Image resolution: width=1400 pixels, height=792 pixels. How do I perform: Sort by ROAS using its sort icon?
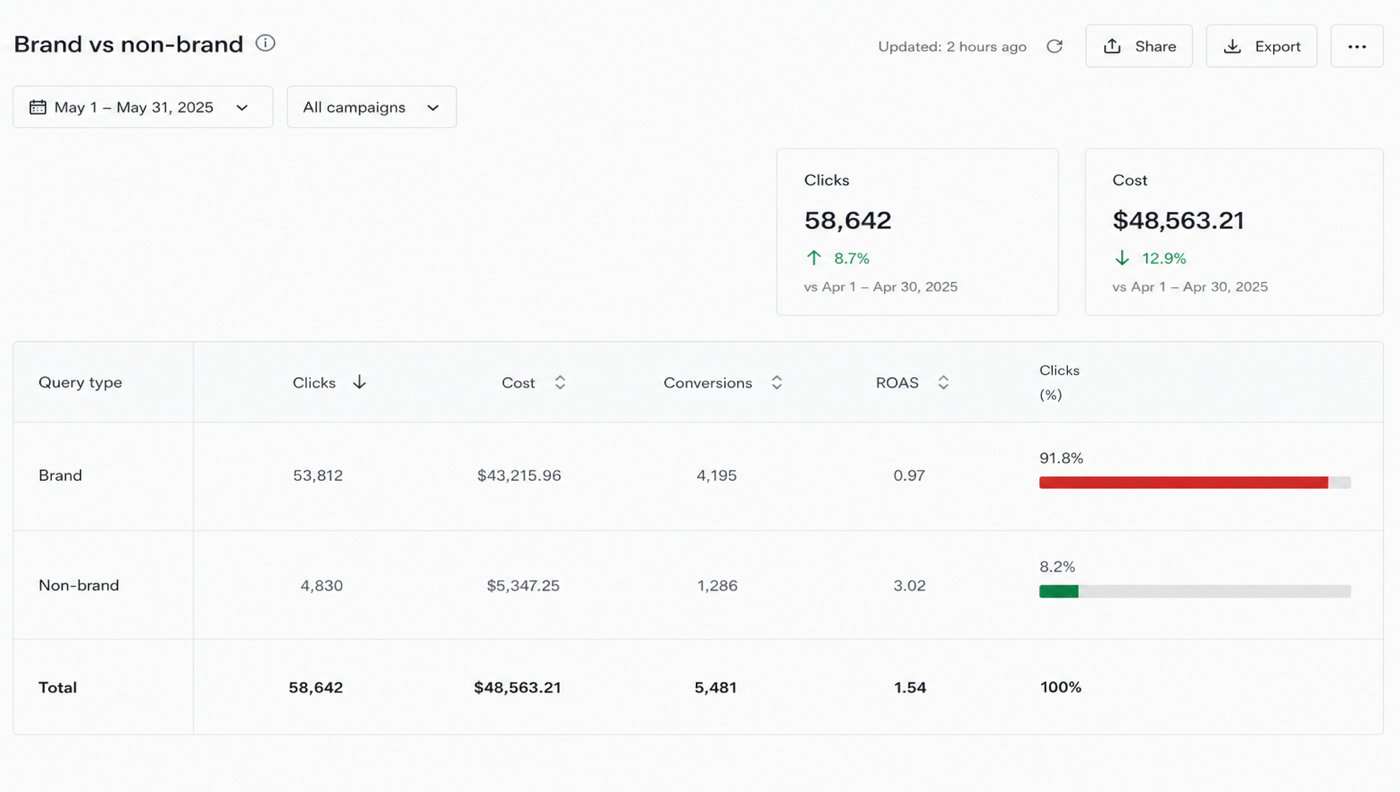943,382
